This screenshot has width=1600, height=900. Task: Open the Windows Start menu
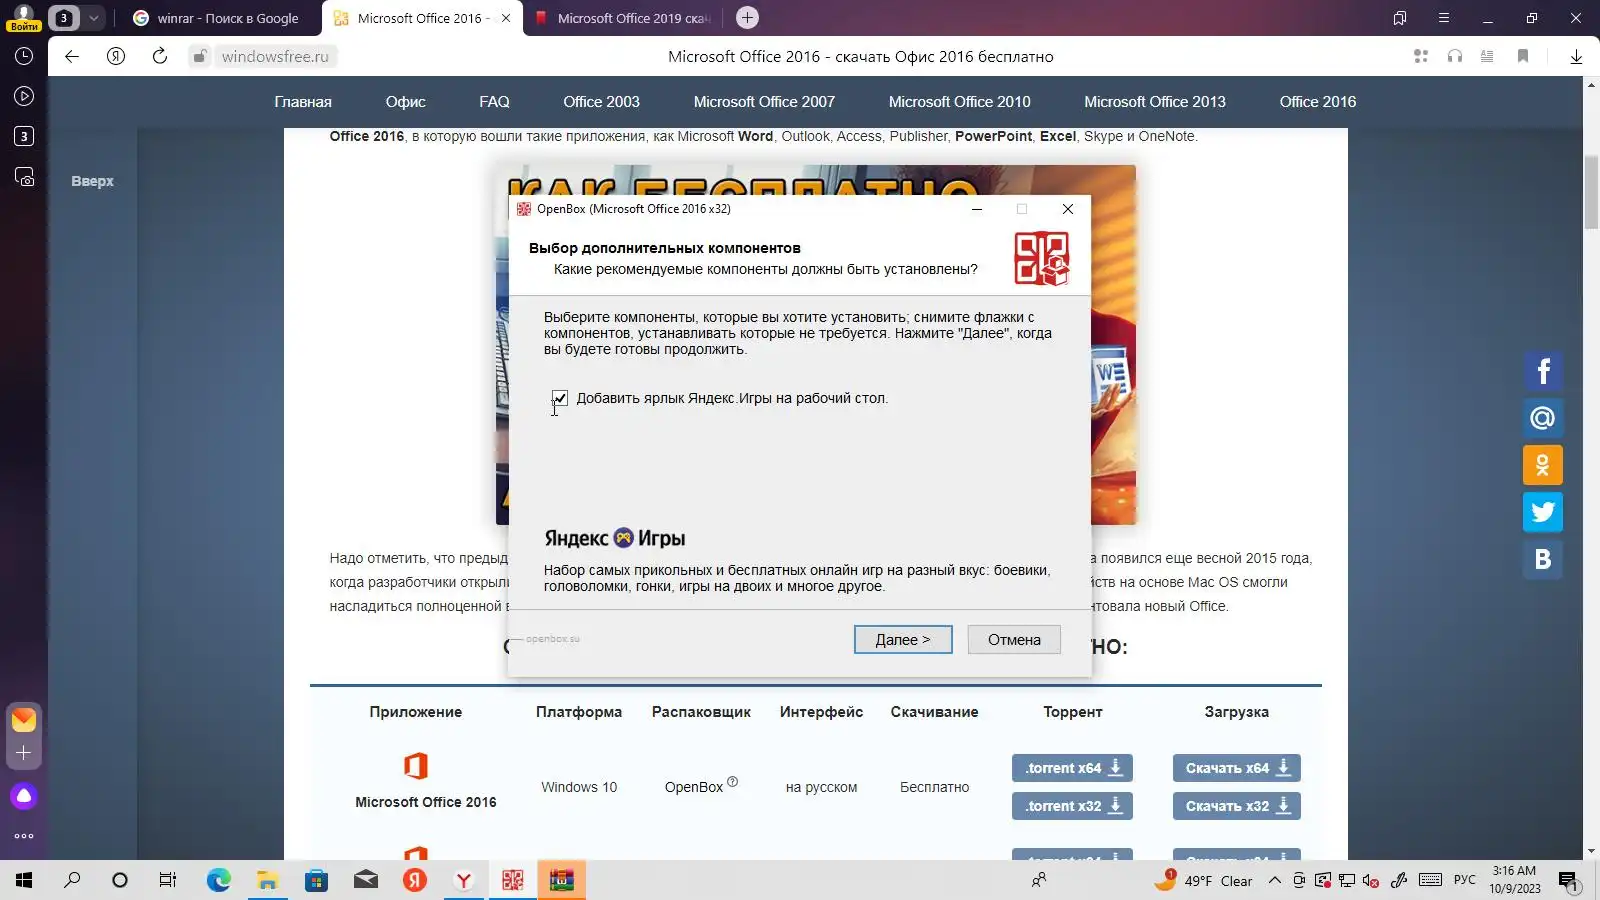click(24, 880)
